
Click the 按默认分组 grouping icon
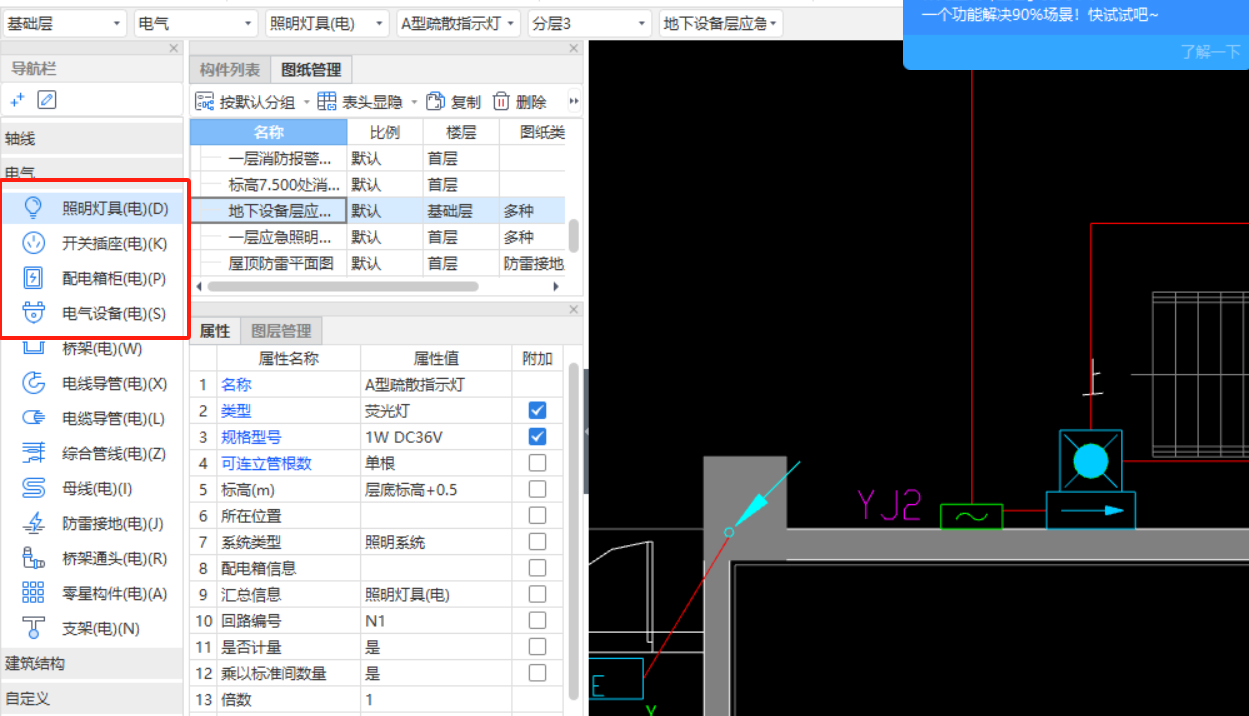pos(205,101)
